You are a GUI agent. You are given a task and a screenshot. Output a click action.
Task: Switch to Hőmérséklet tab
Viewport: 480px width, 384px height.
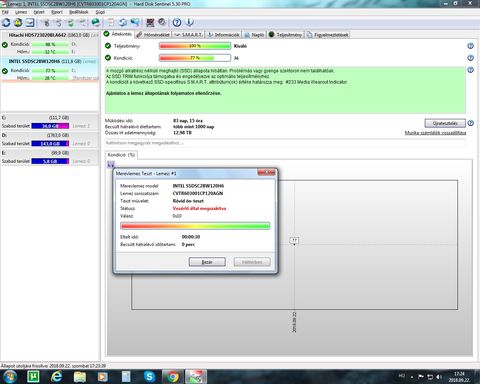(x=153, y=35)
